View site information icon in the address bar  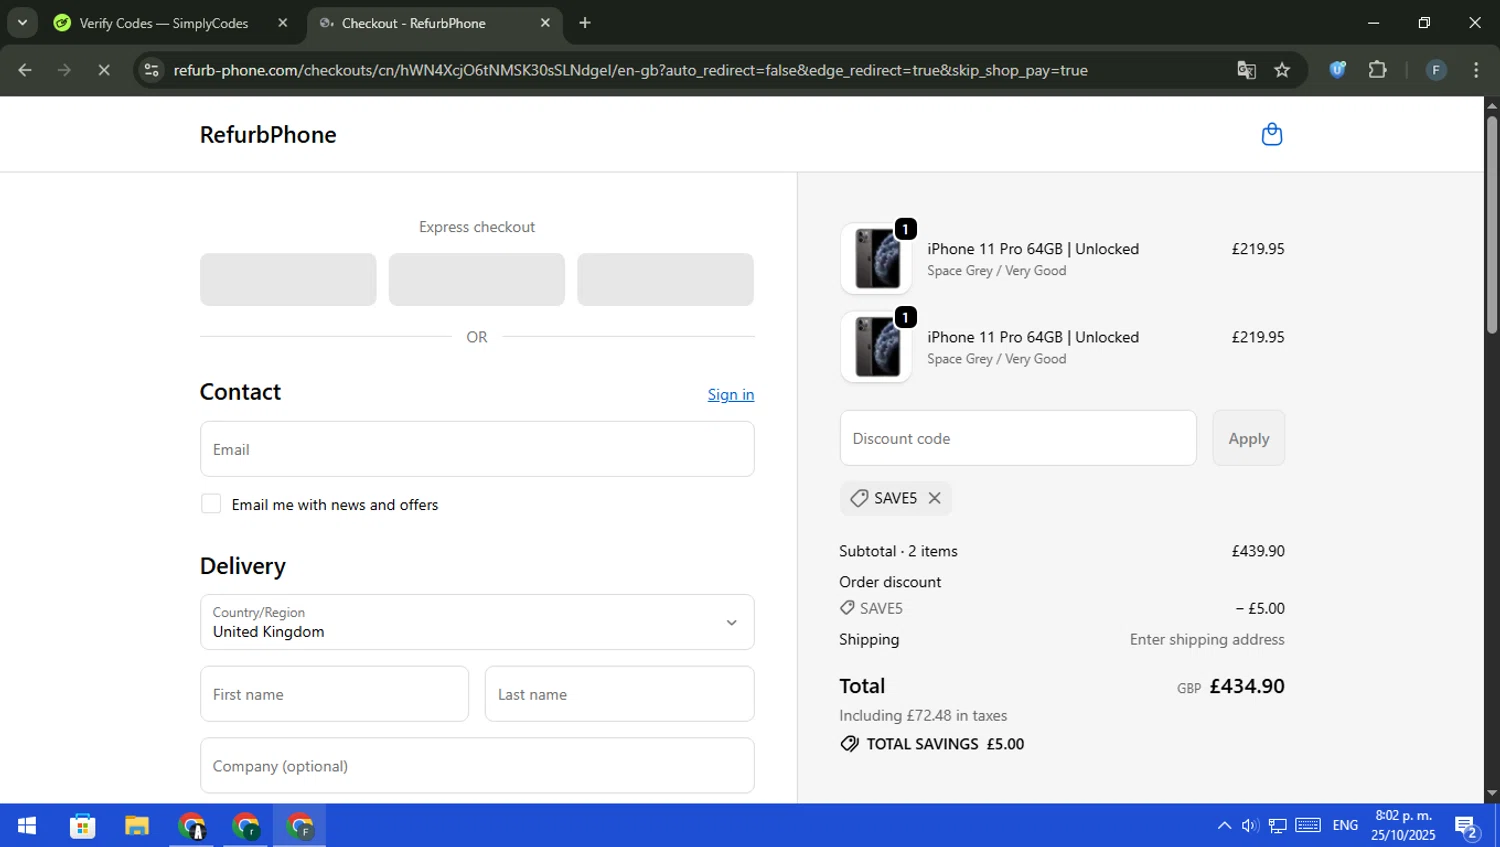pyautogui.click(x=151, y=70)
